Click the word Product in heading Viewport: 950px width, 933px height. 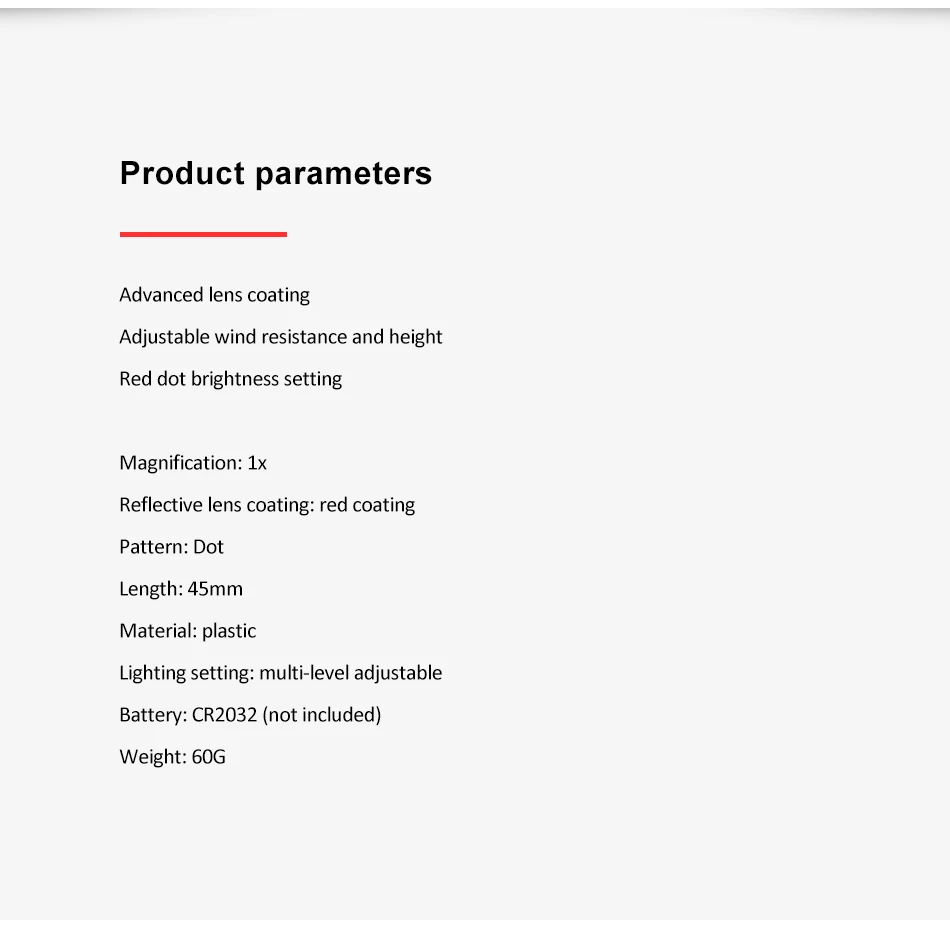182,173
